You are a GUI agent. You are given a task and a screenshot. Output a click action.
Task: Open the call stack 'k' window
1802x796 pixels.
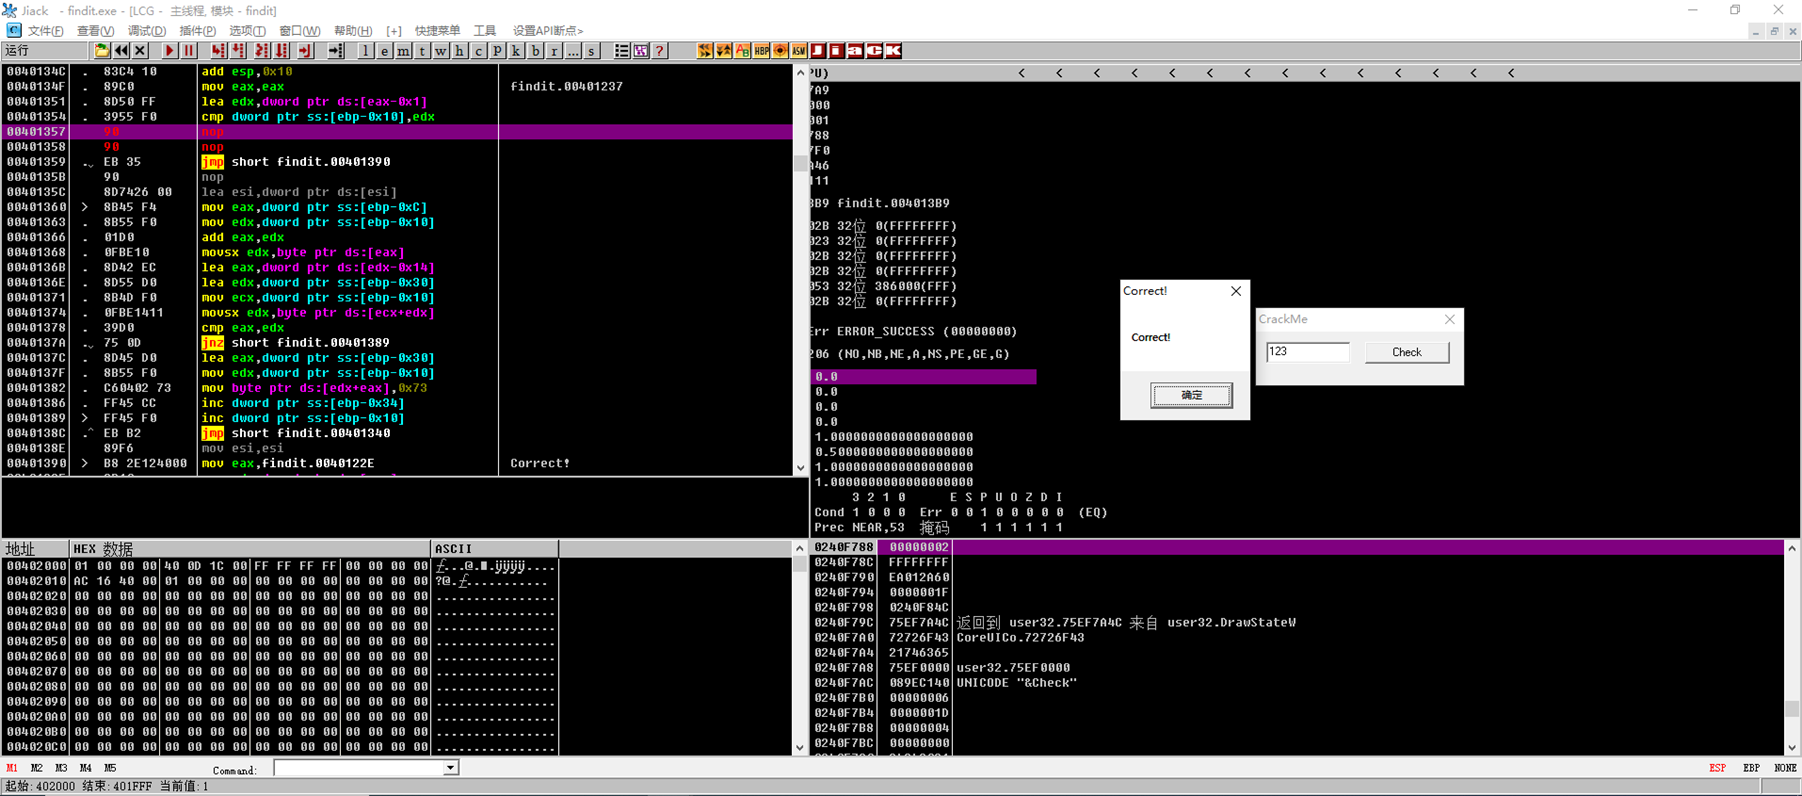pos(516,51)
